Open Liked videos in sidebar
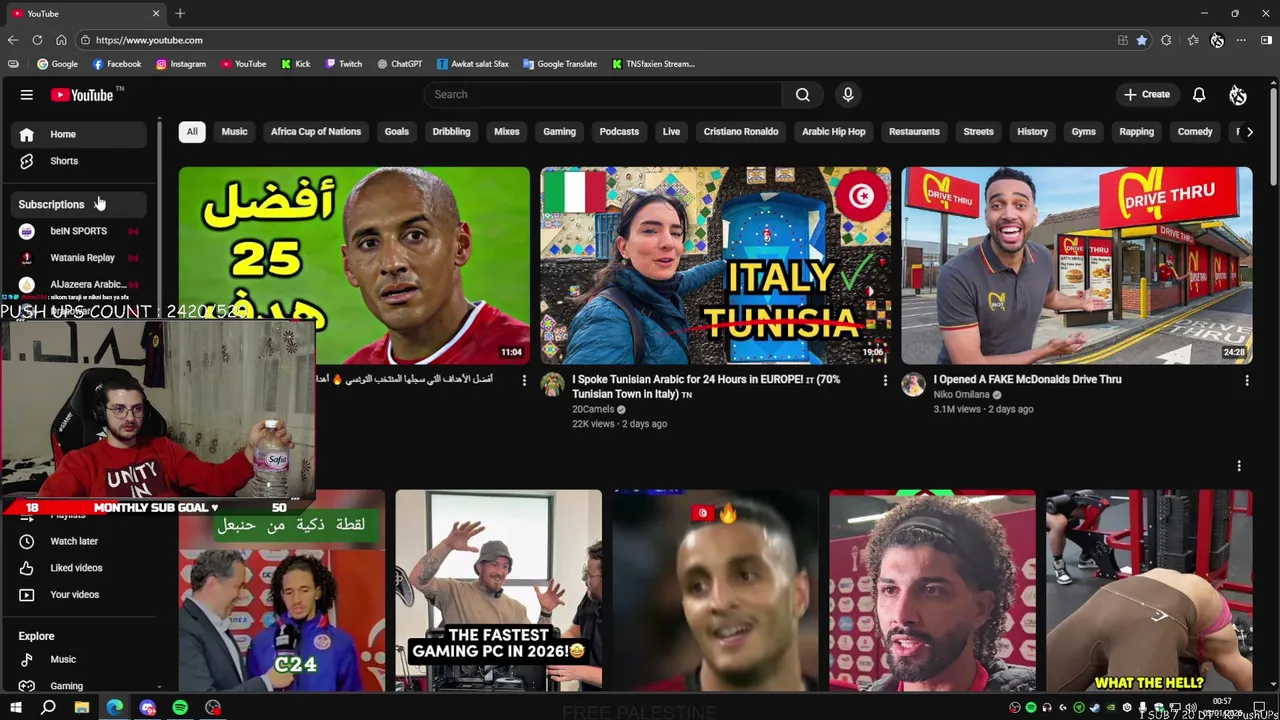The height and width of the screenshot is (720, 1280). coord(80,568)
